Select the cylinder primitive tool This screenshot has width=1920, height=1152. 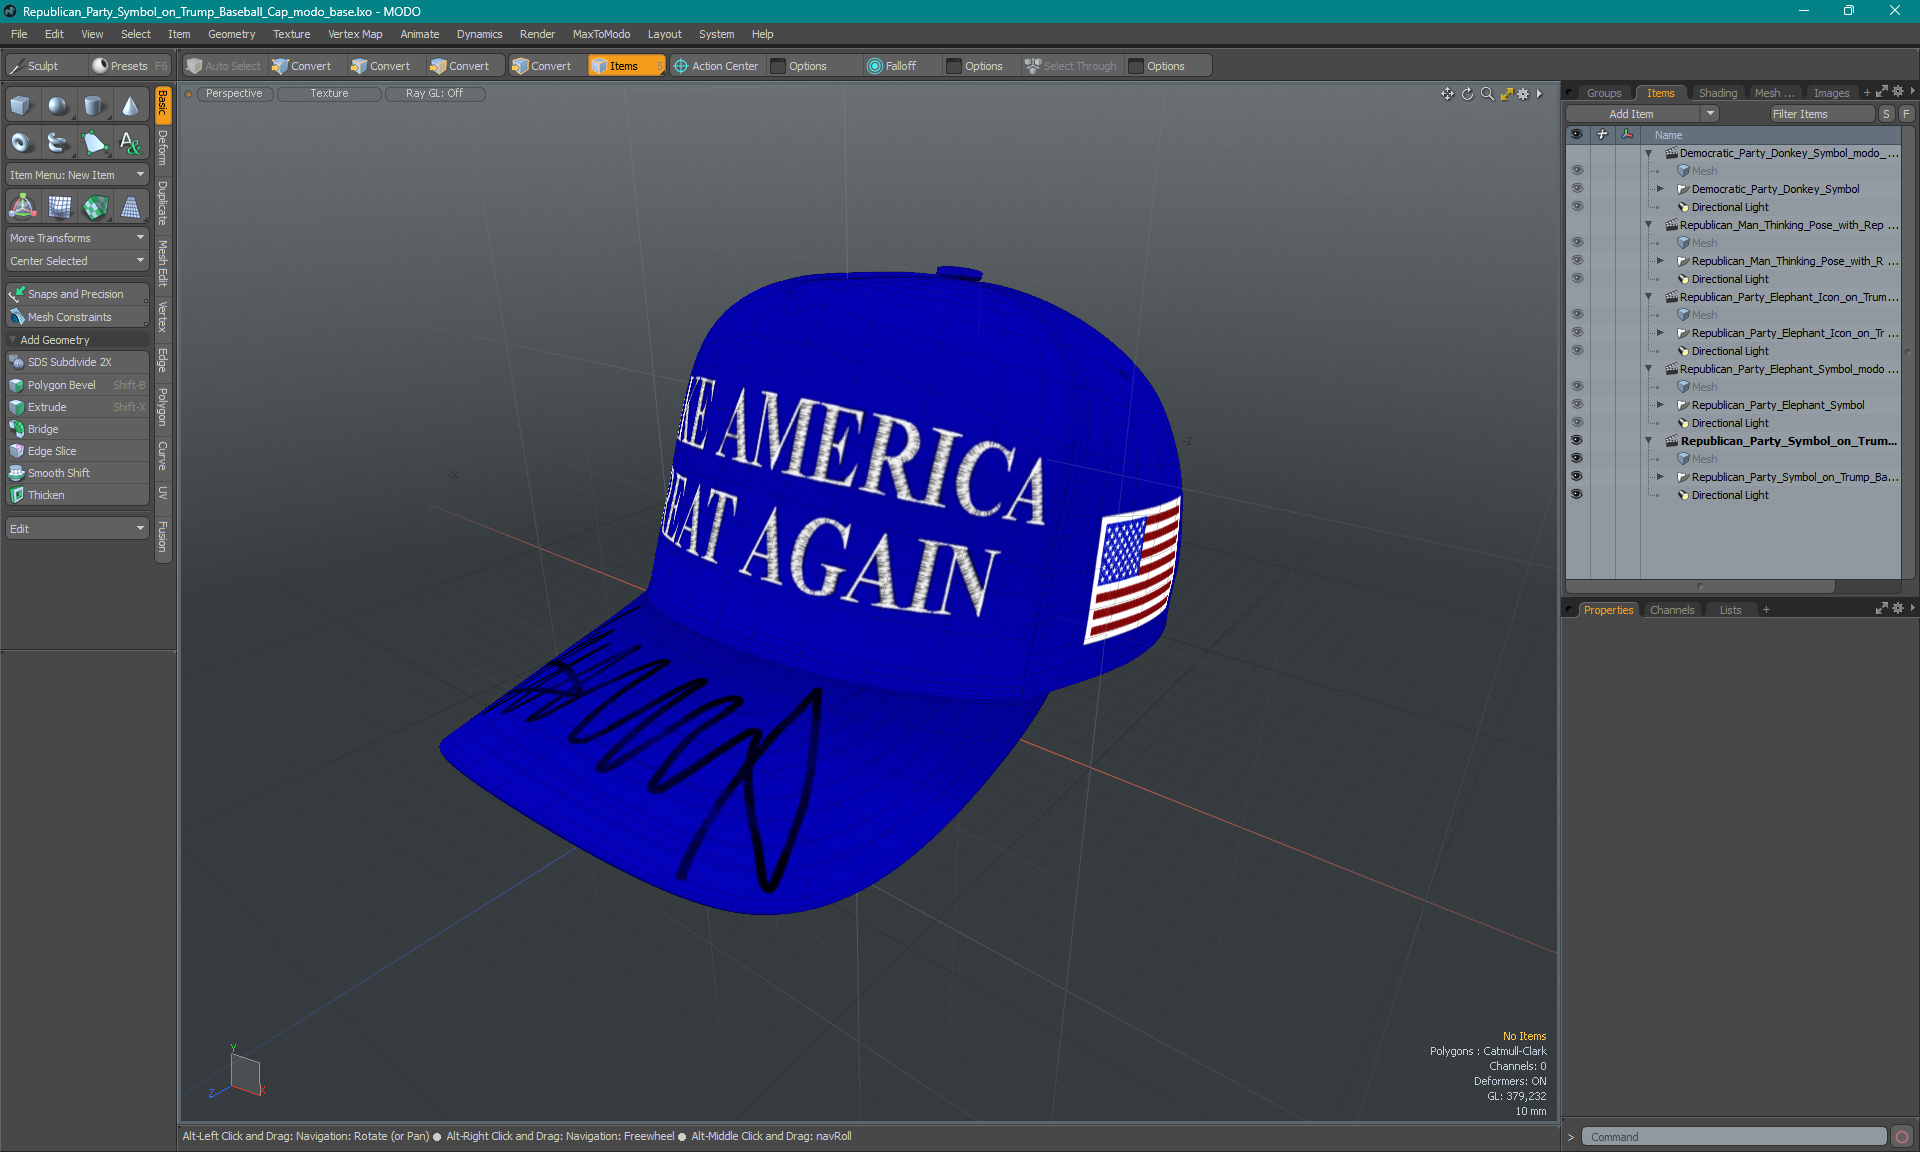pos(94,106)
